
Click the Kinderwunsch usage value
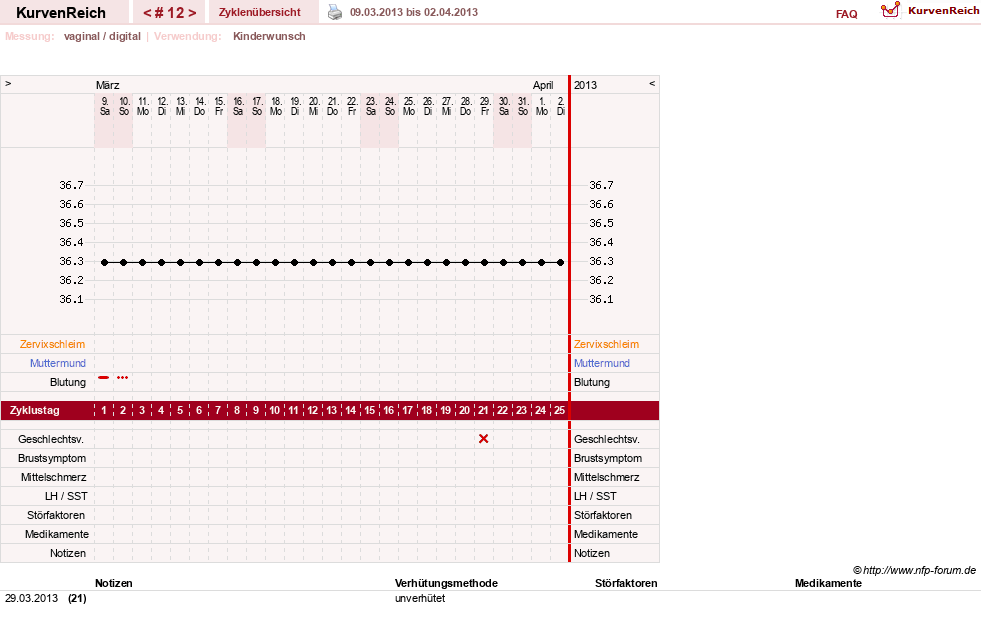point(269,36)
